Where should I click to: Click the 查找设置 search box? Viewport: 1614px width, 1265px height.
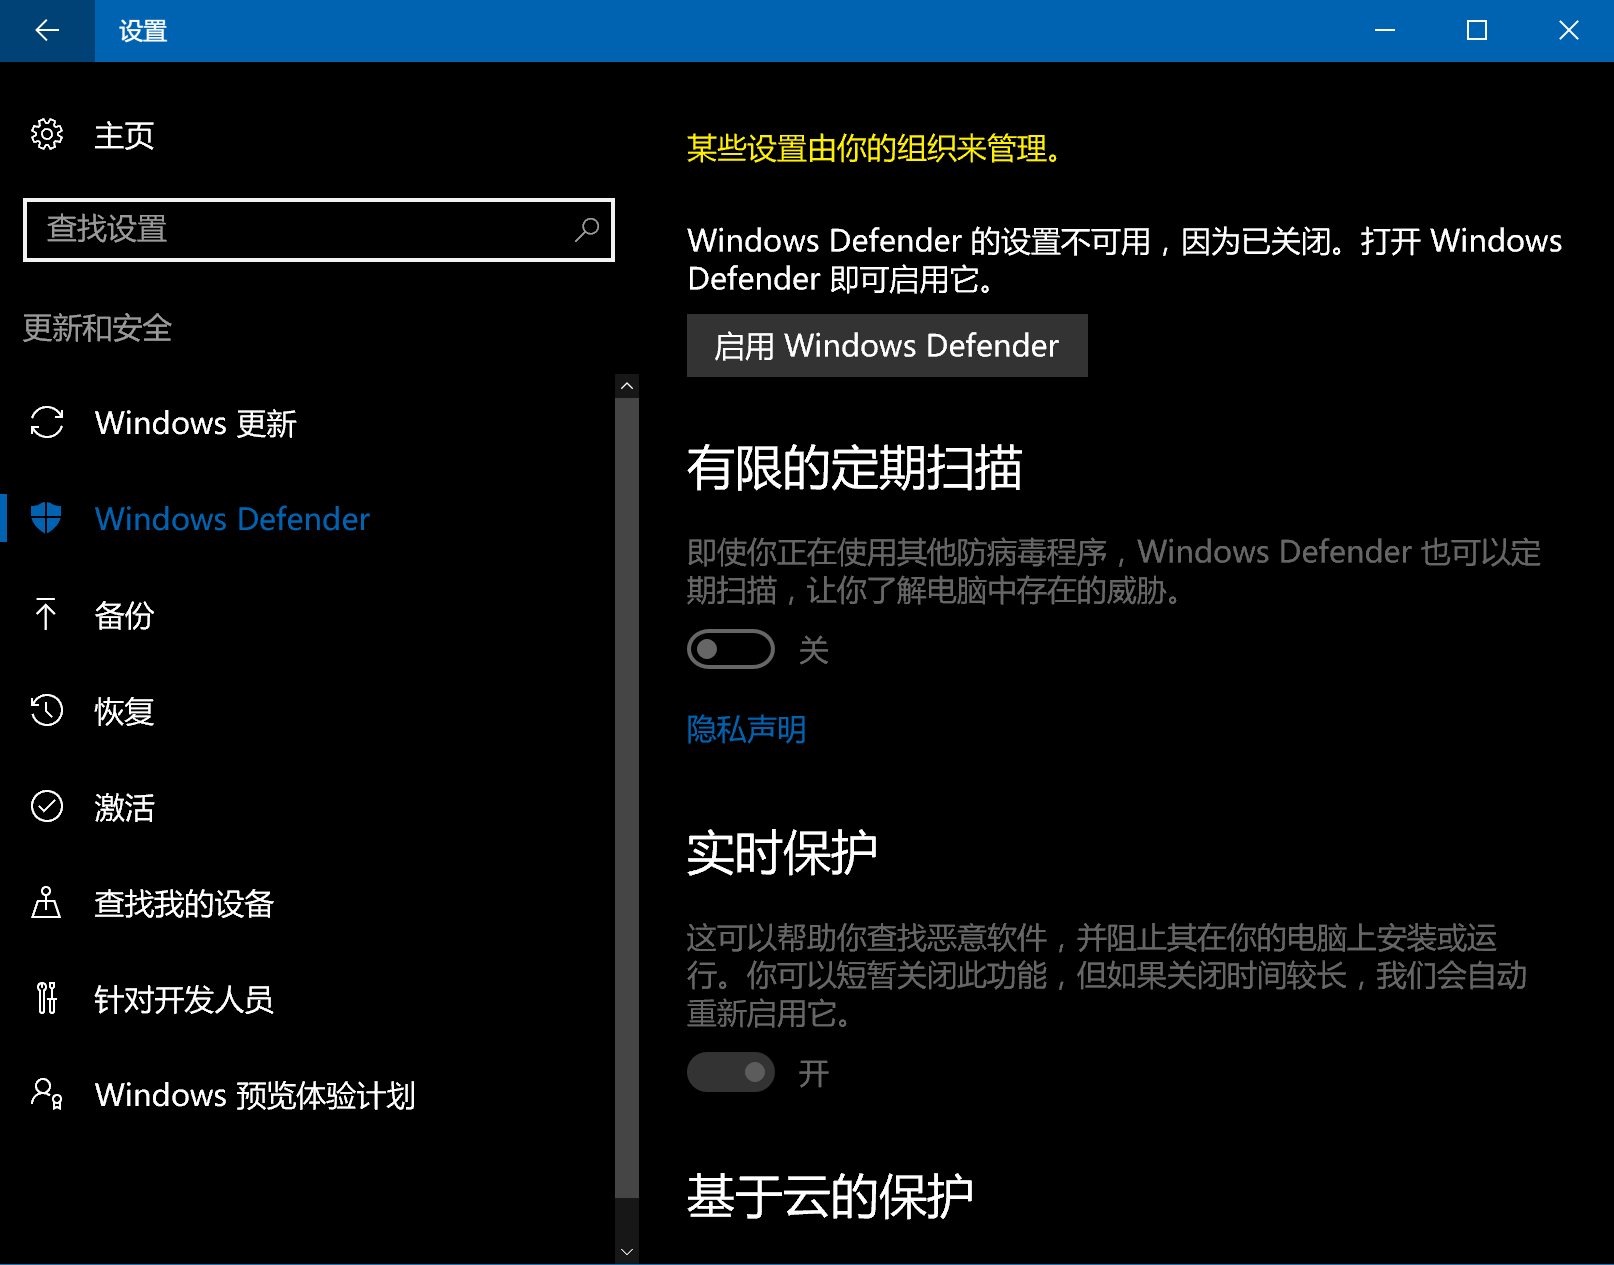click(319, 230)
